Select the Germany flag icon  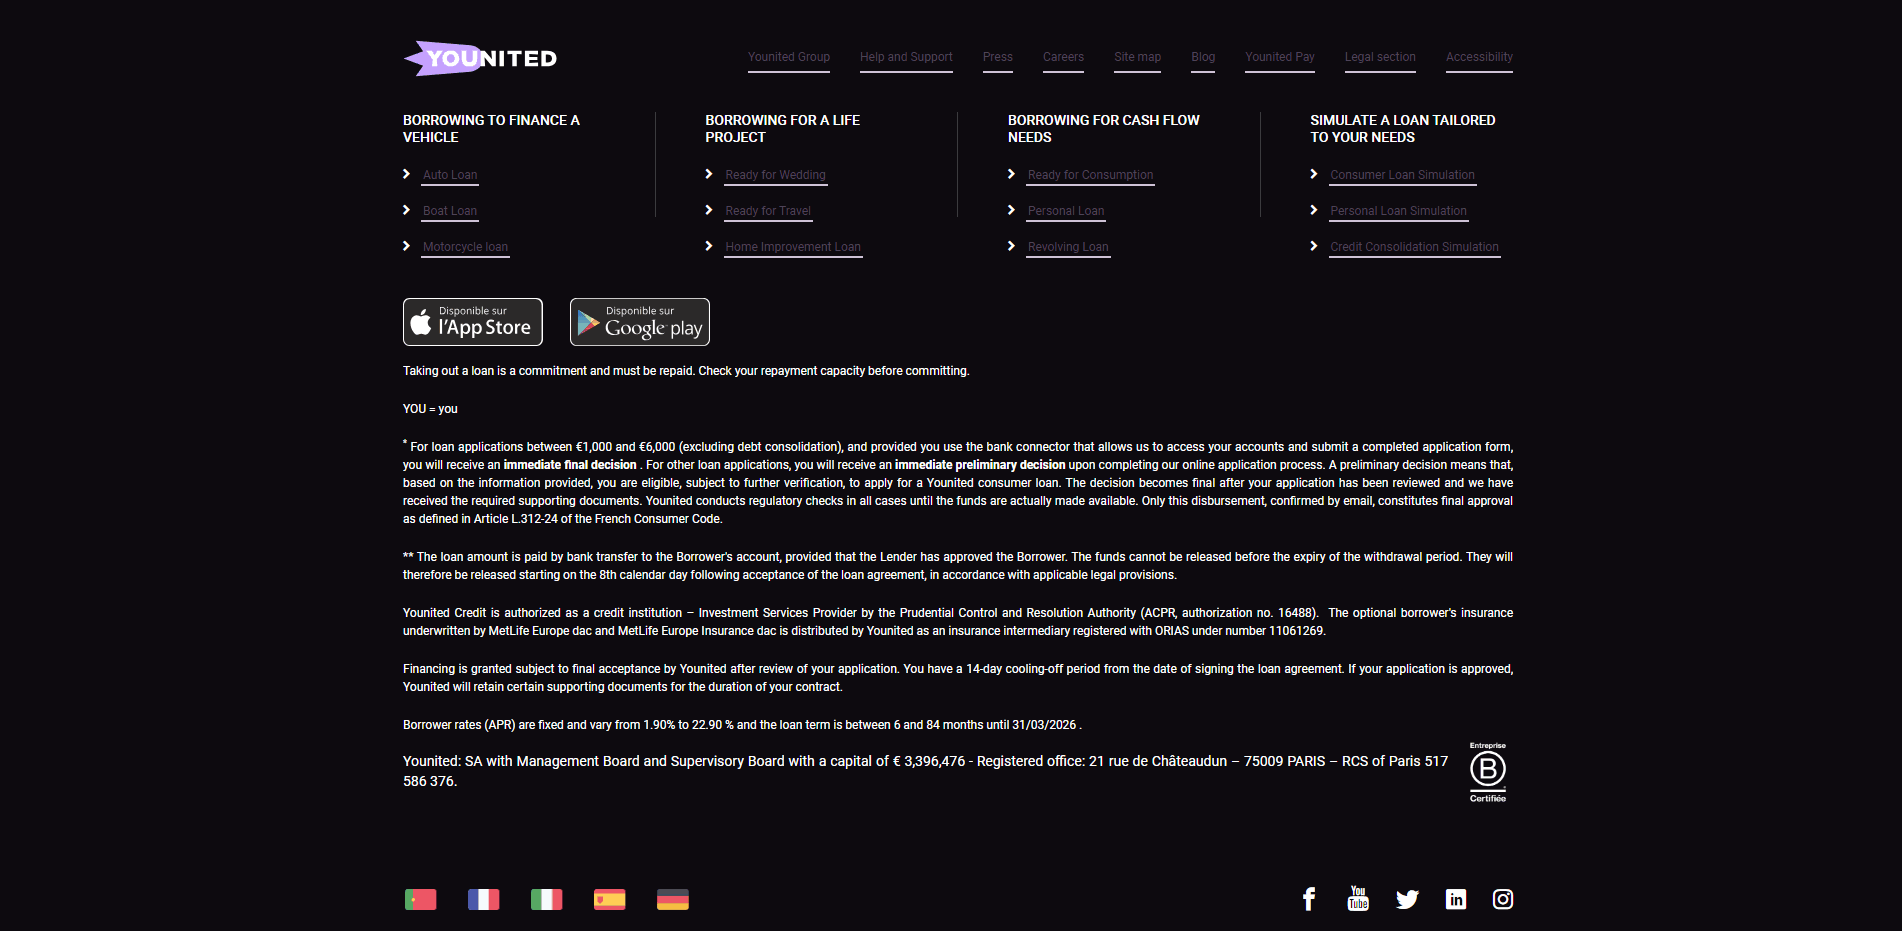[x=673, y=899]
